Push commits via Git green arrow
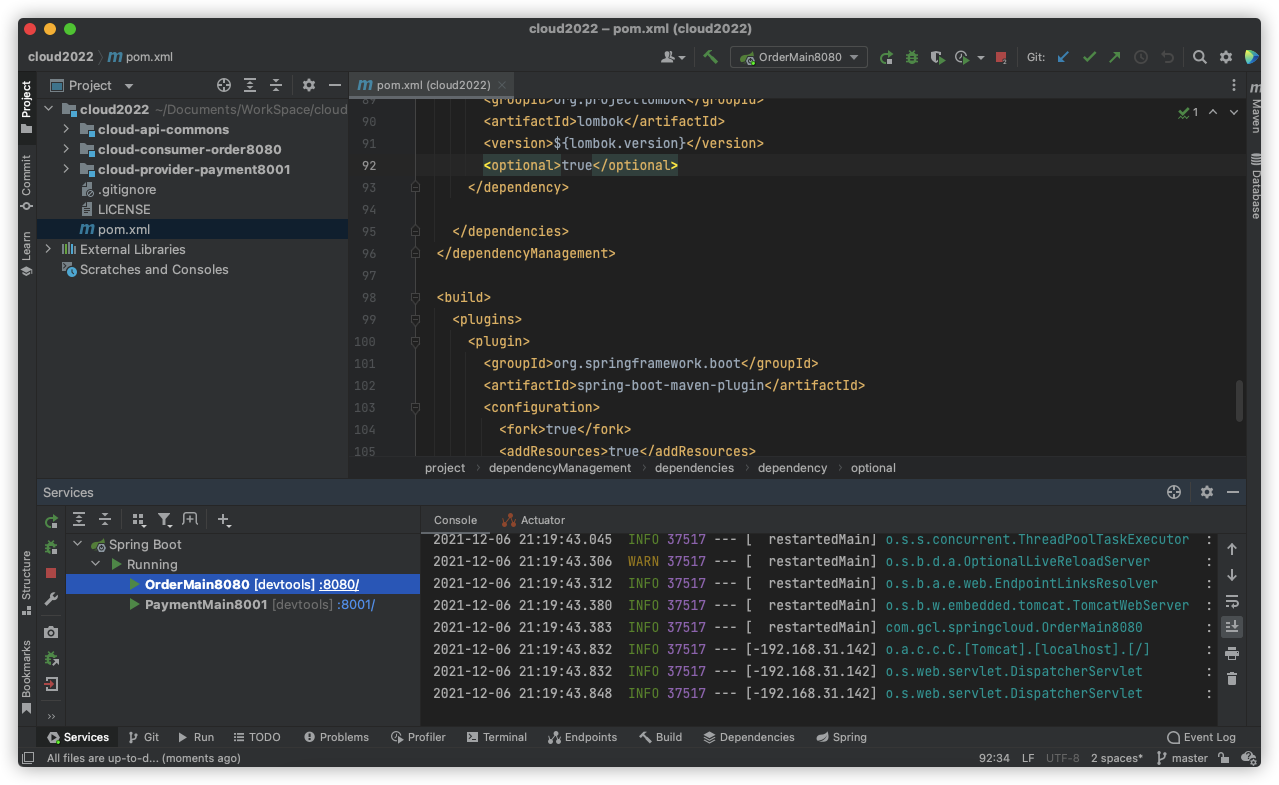Viewport: 1279px width, 785px height. tap(1114, 57)
